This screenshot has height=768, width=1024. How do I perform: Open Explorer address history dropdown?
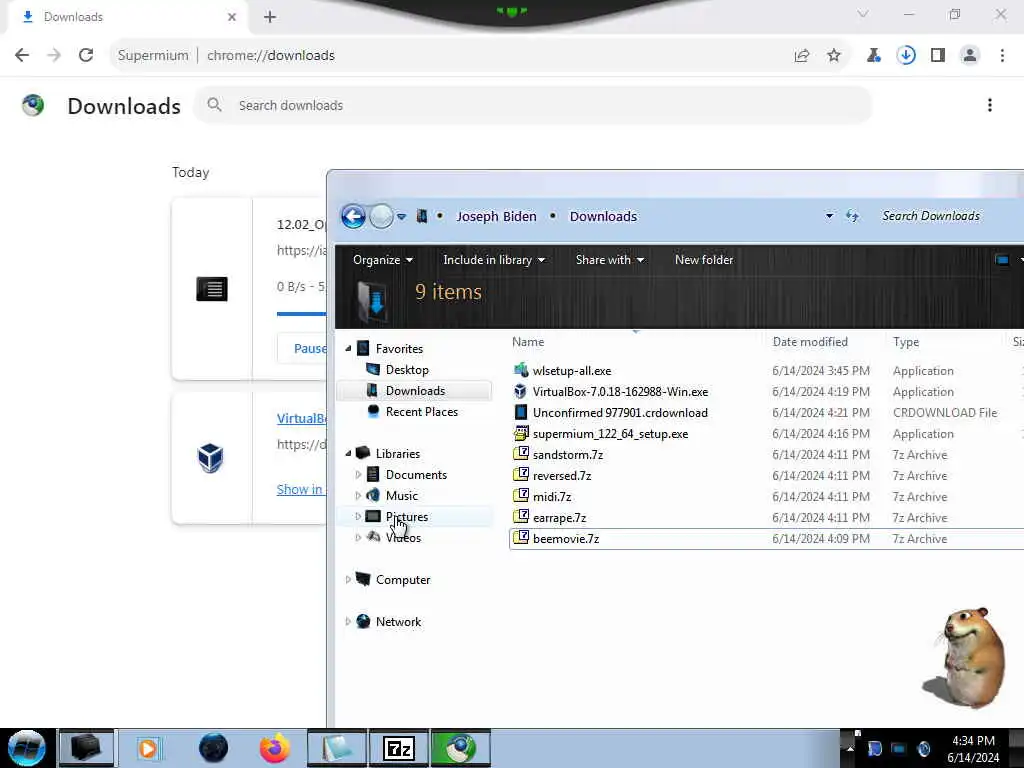[x=829, y=216]
